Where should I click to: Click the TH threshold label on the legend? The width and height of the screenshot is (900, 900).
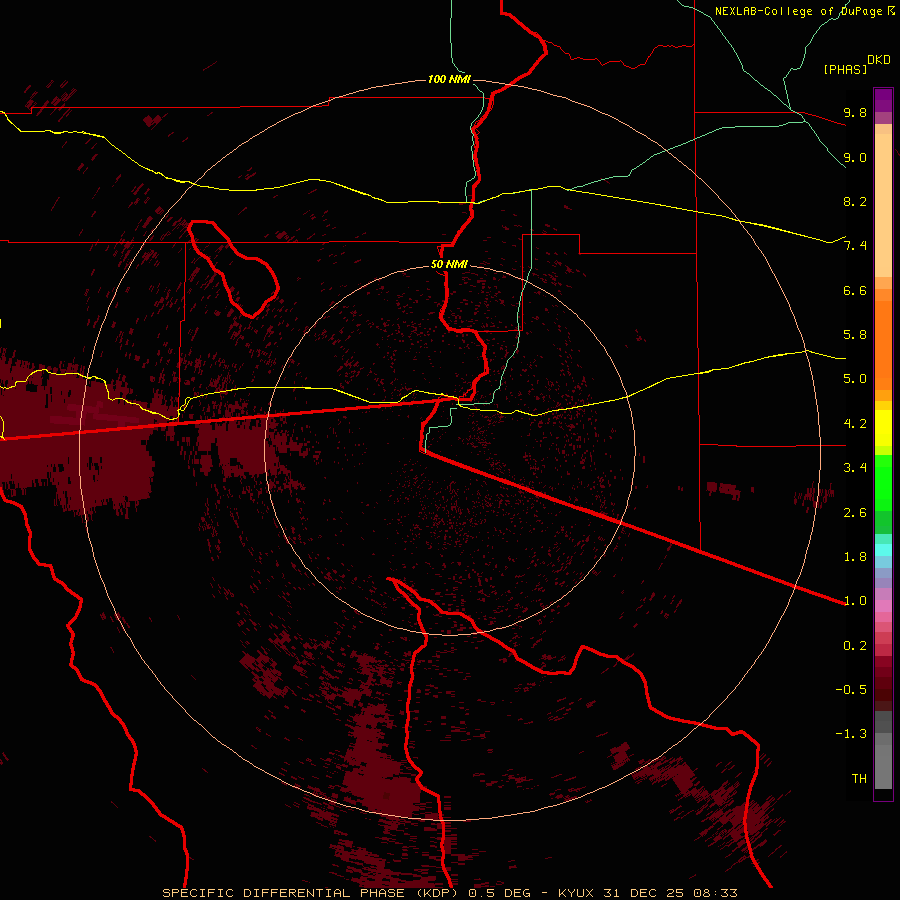pos(859,779)
